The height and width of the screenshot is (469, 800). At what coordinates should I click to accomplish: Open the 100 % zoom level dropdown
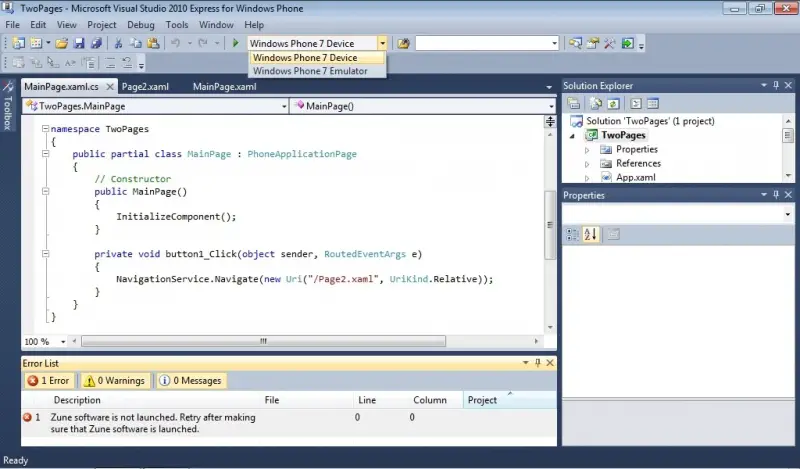point(63,341)
